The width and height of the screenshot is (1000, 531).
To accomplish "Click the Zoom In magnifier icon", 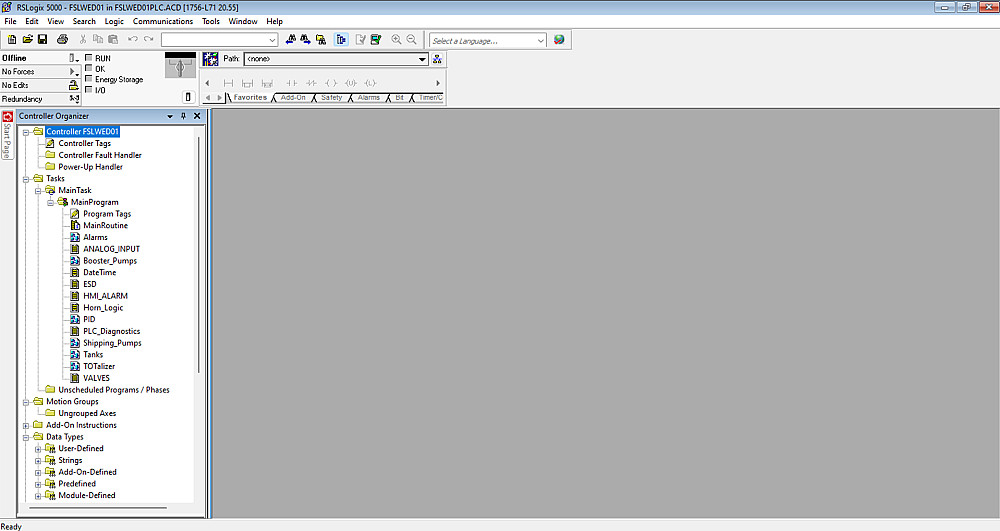I will coord(396,40).
